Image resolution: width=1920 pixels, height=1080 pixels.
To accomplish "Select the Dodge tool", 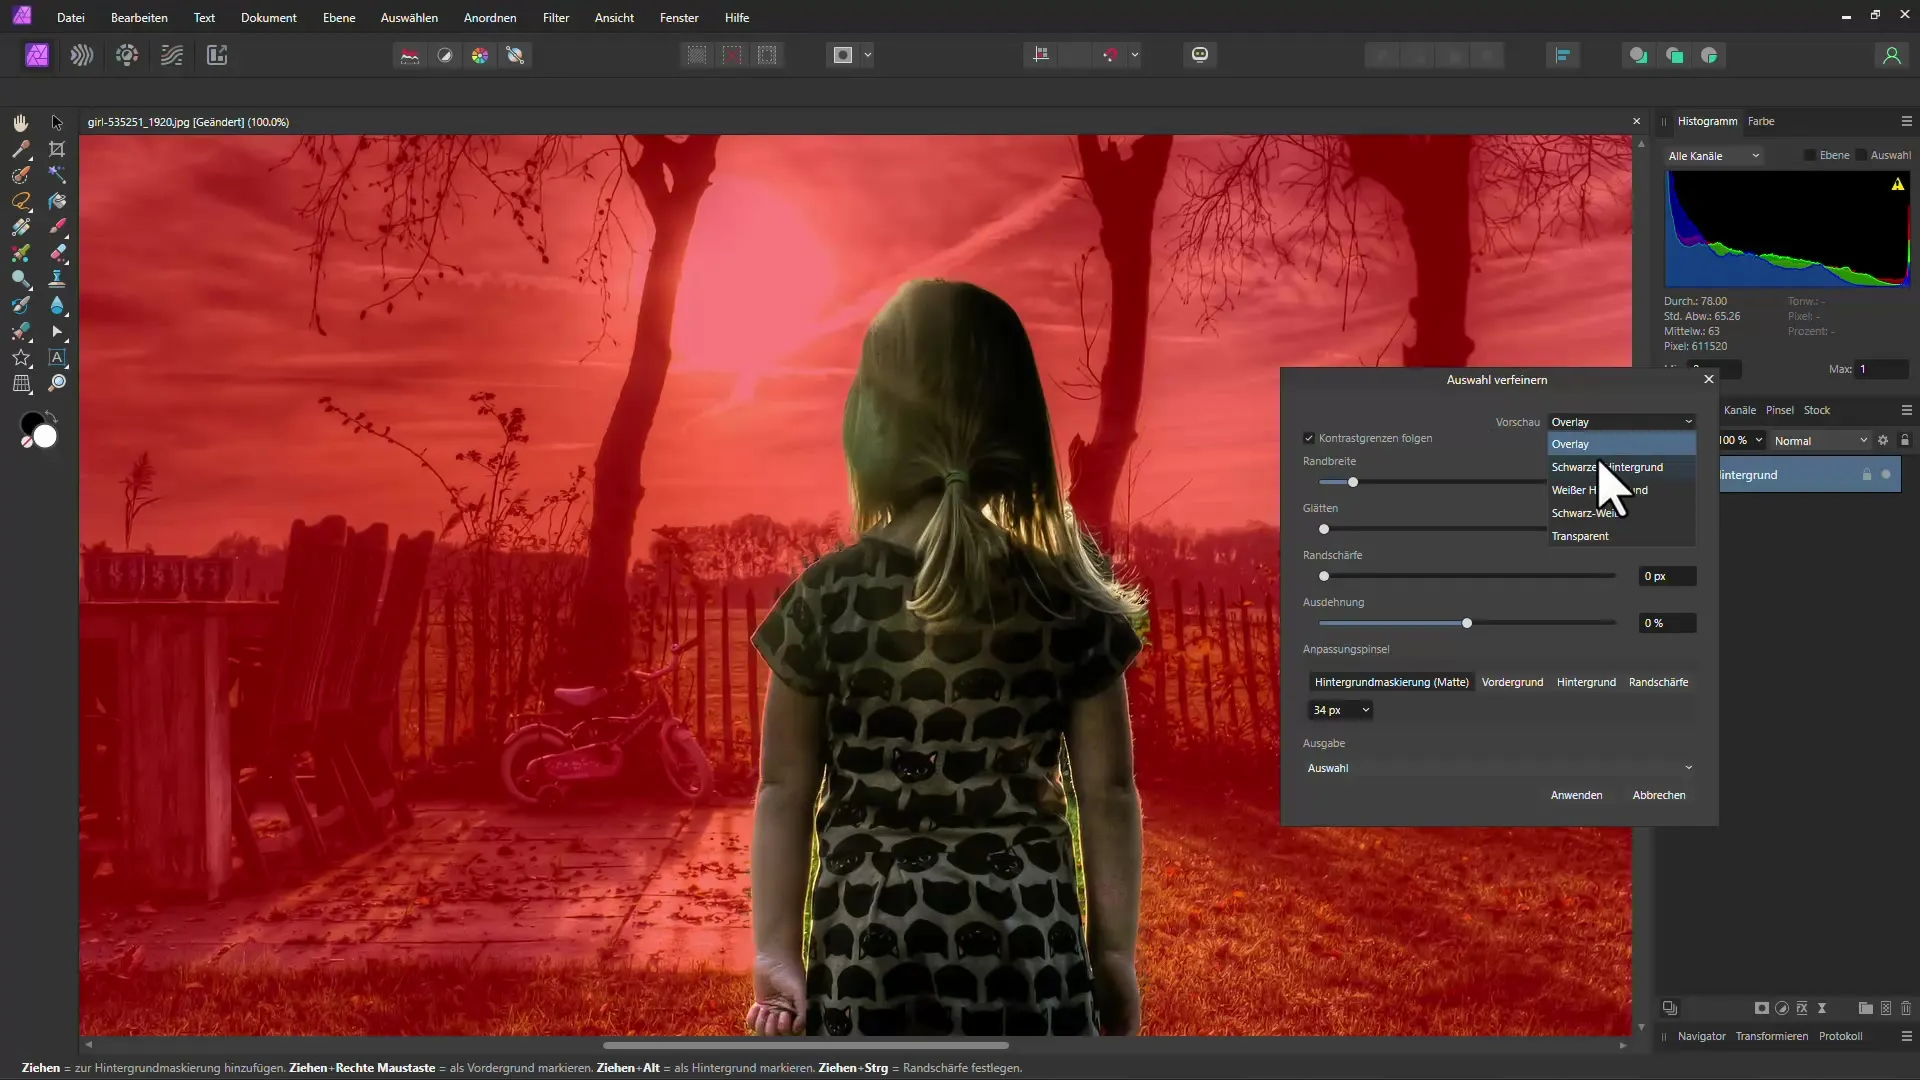I will (x=20, y=279).
